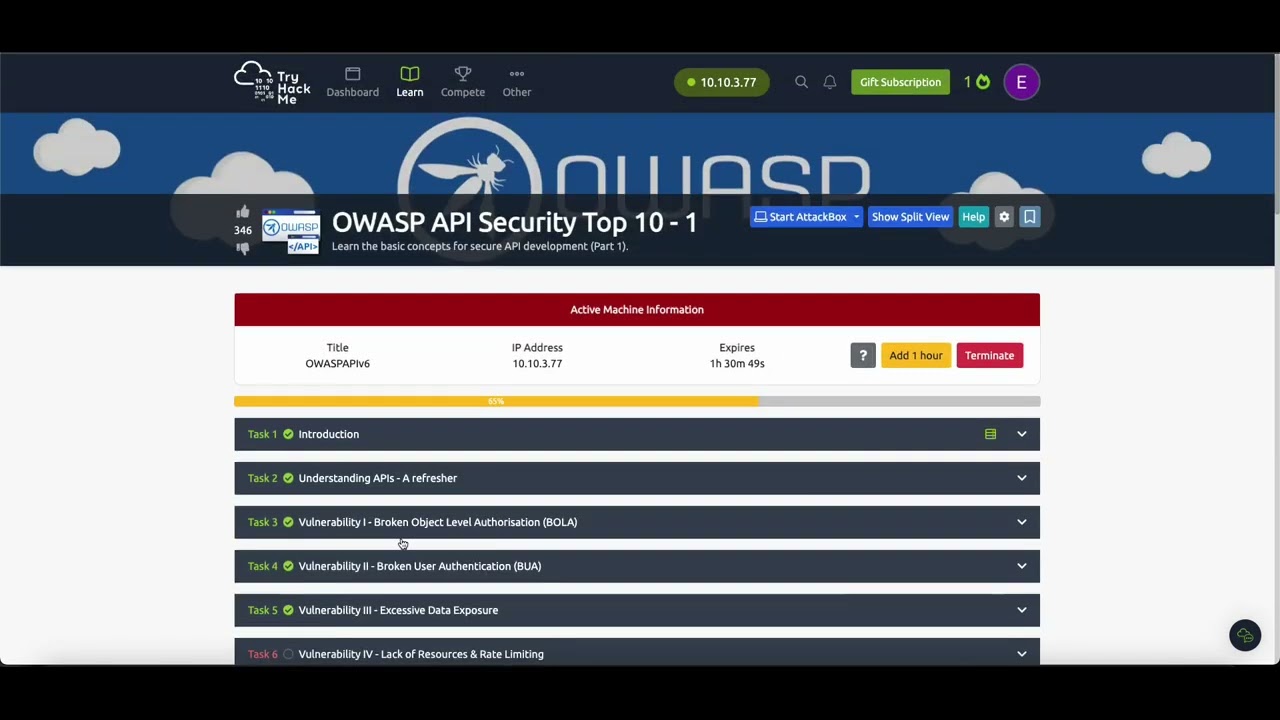Click the Add 1 hour button

pyautogui.click(x=916, y=355)
